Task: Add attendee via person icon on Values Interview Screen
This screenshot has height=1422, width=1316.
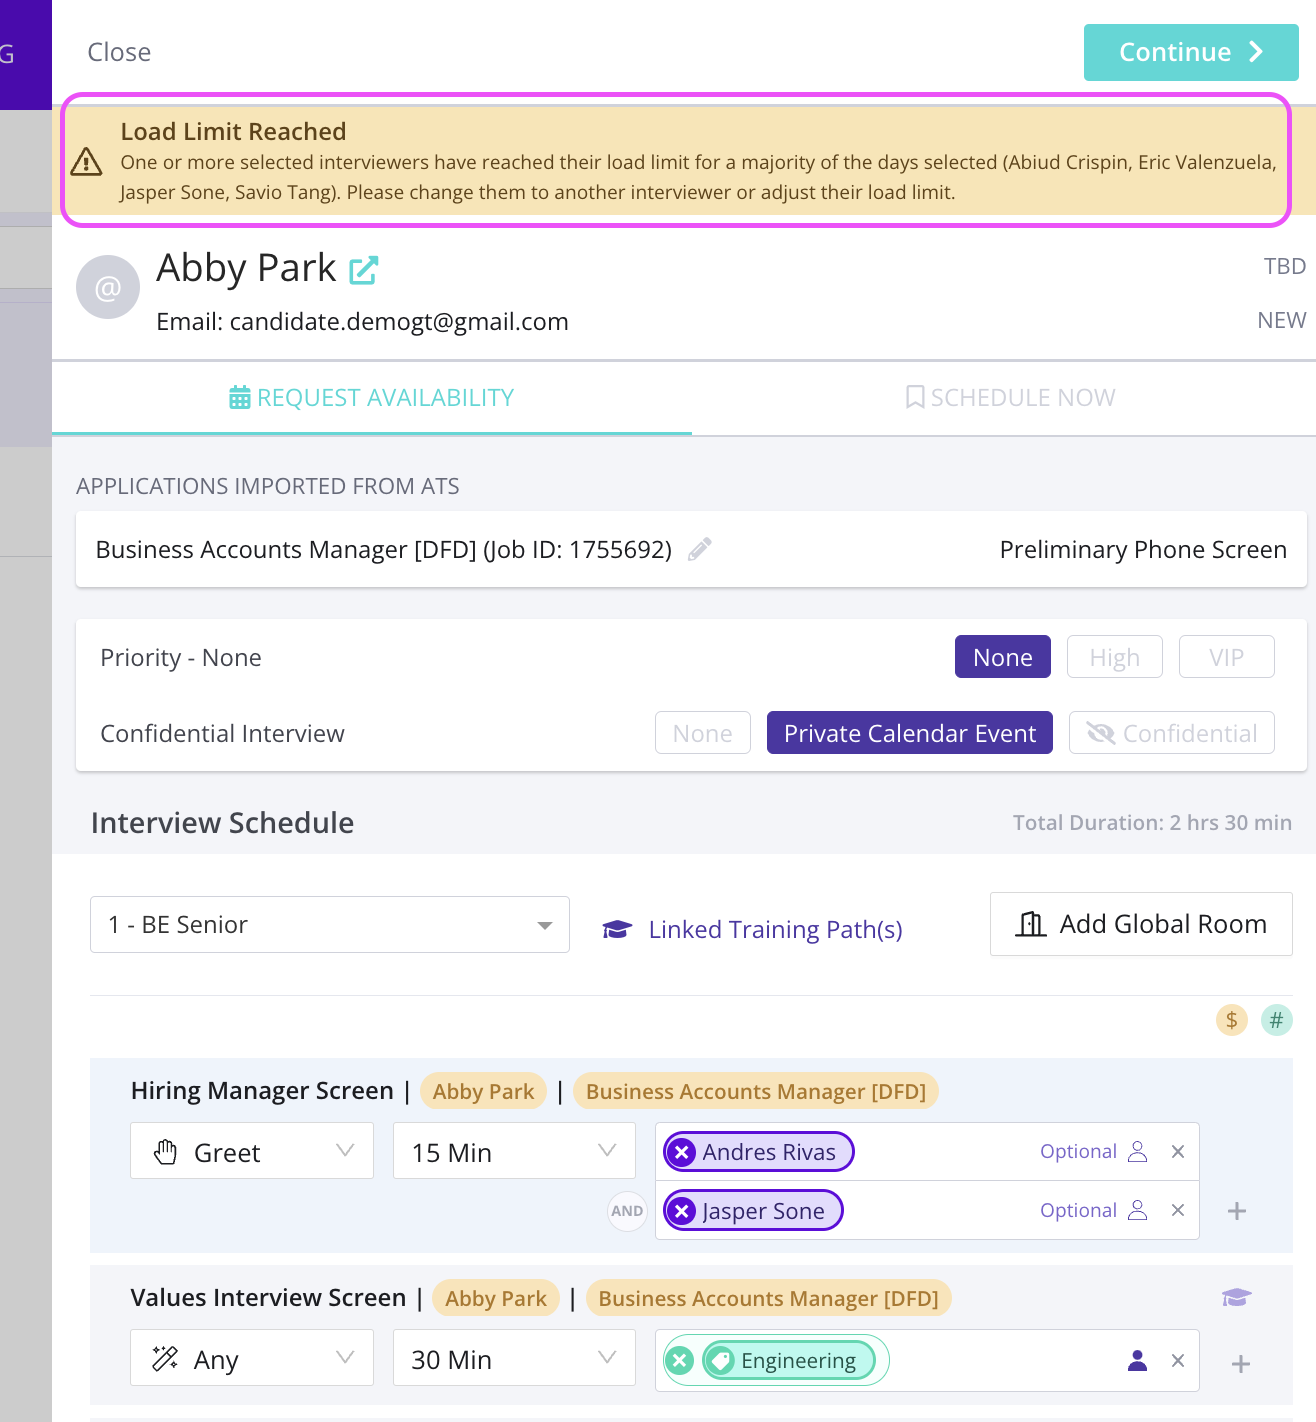Action: tap(1137, 1360)
